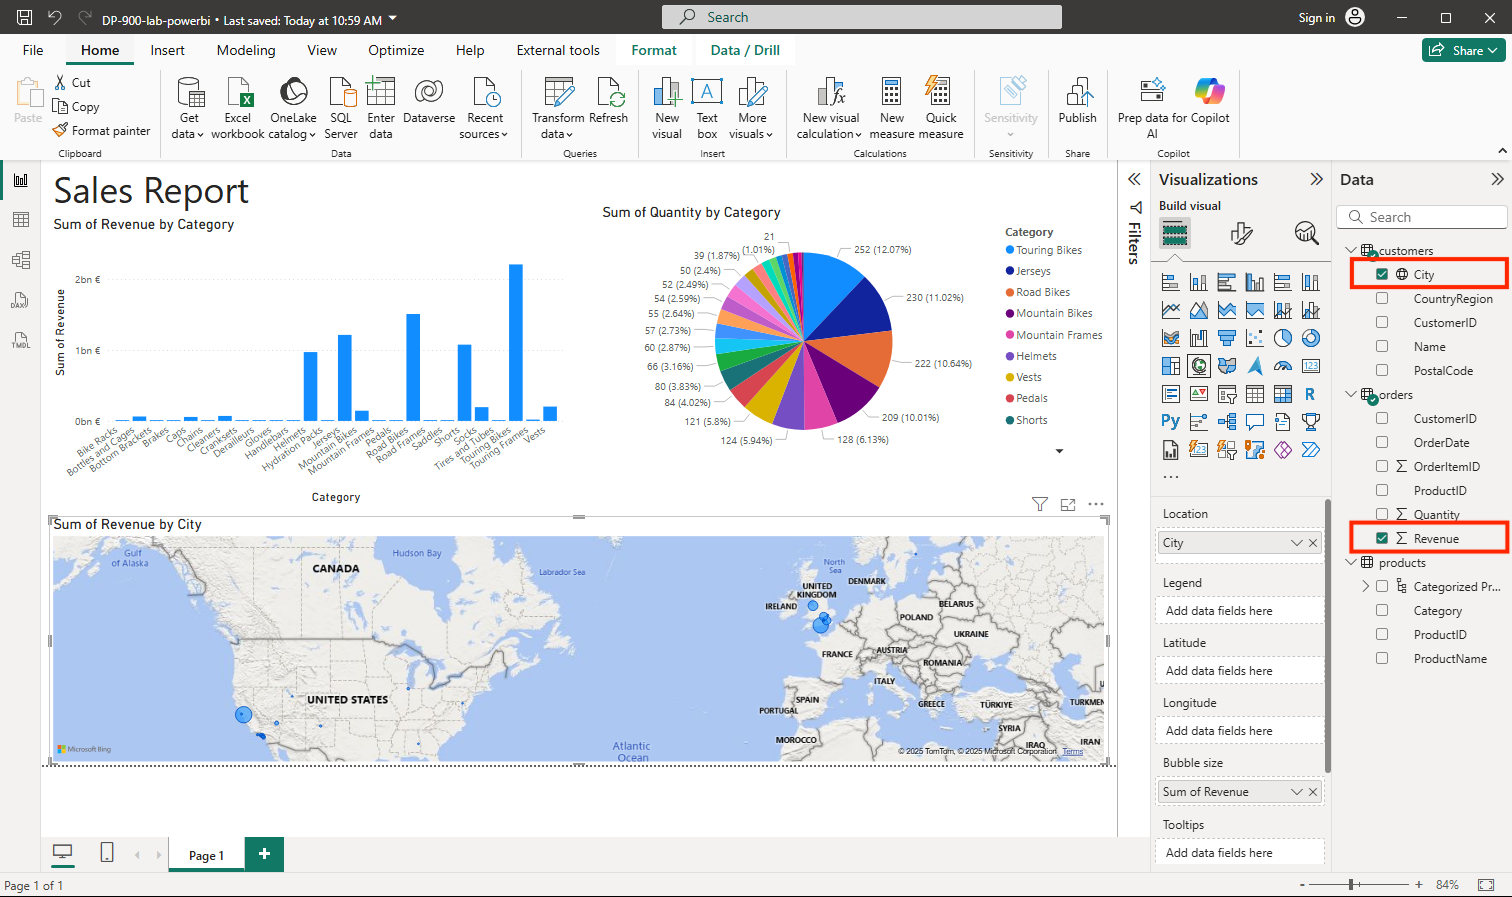
Task: Select the Scatter chart visual
Action: tap(1255, 338)
